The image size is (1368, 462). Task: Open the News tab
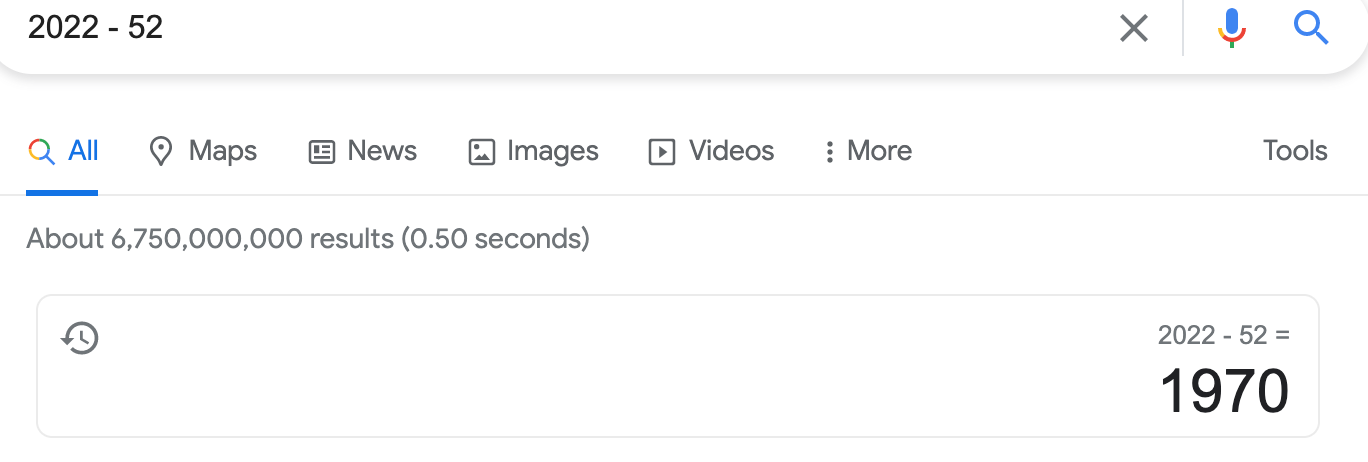363,152
